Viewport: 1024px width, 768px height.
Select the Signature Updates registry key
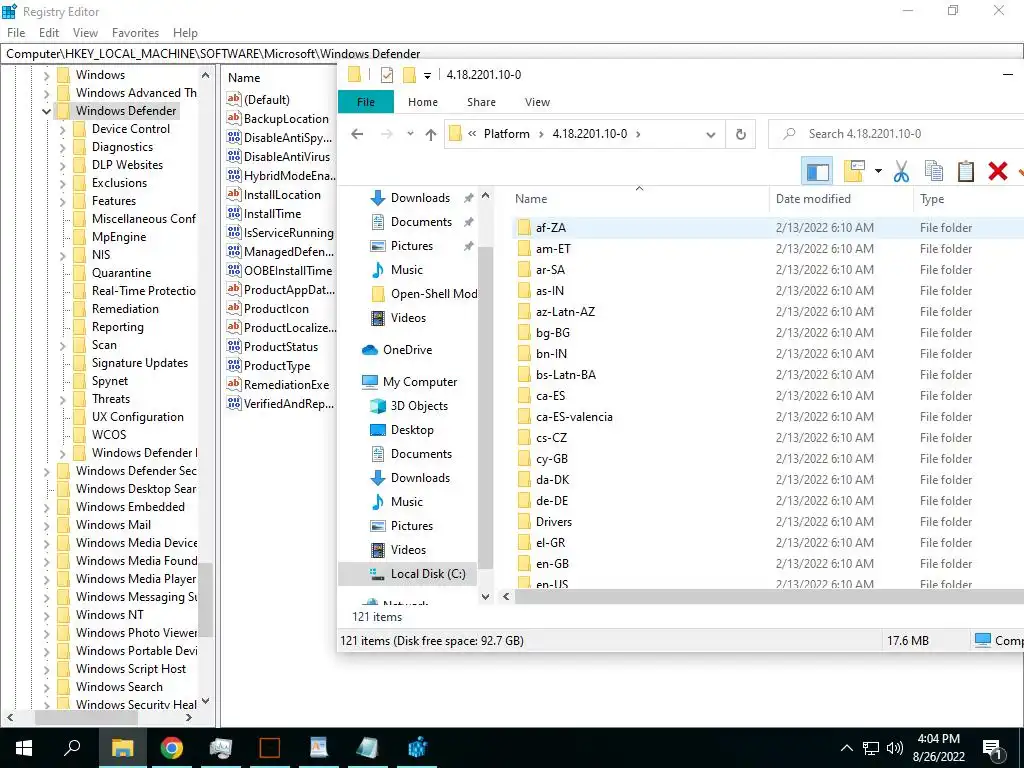click(x=139, y=363)
